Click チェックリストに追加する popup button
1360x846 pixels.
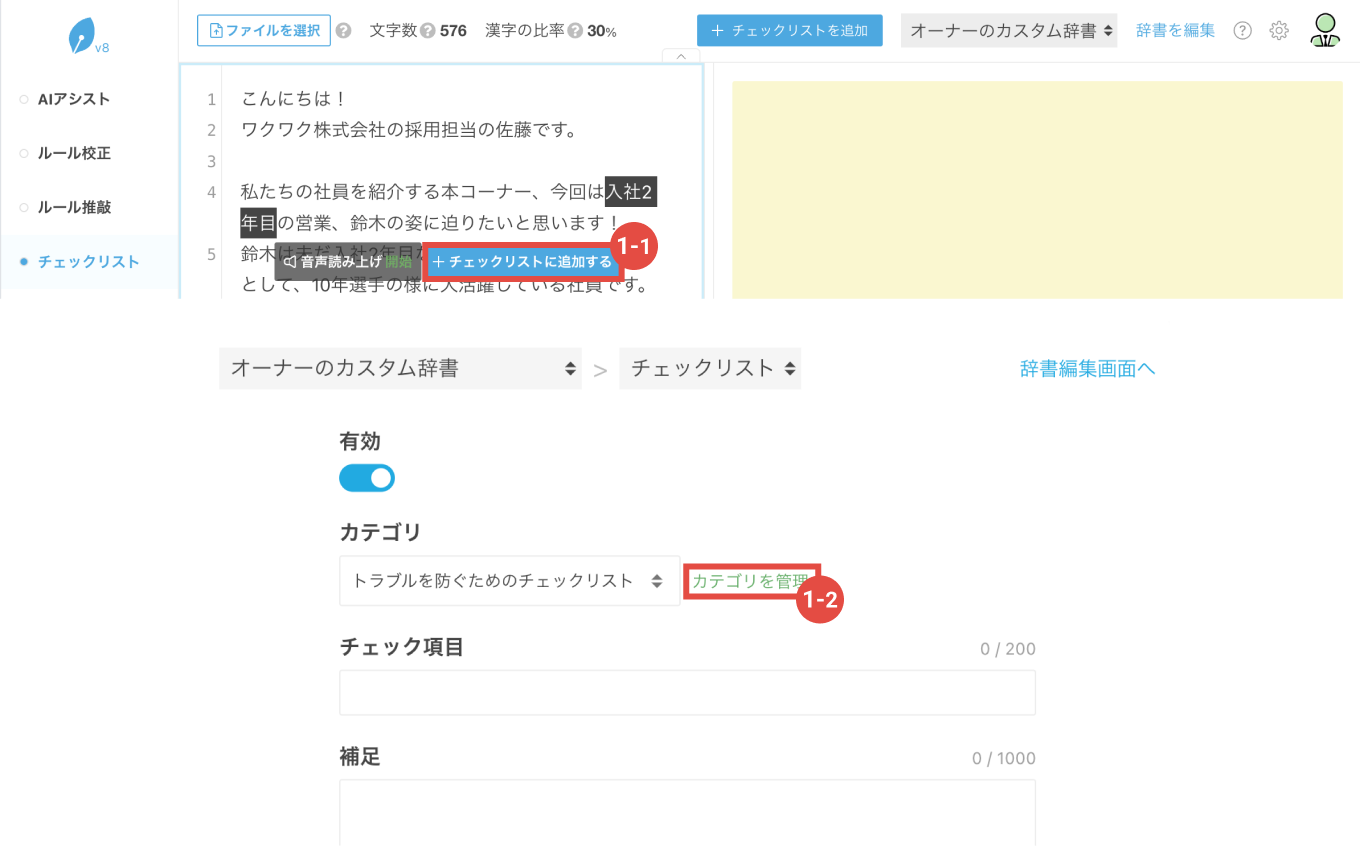522,262
